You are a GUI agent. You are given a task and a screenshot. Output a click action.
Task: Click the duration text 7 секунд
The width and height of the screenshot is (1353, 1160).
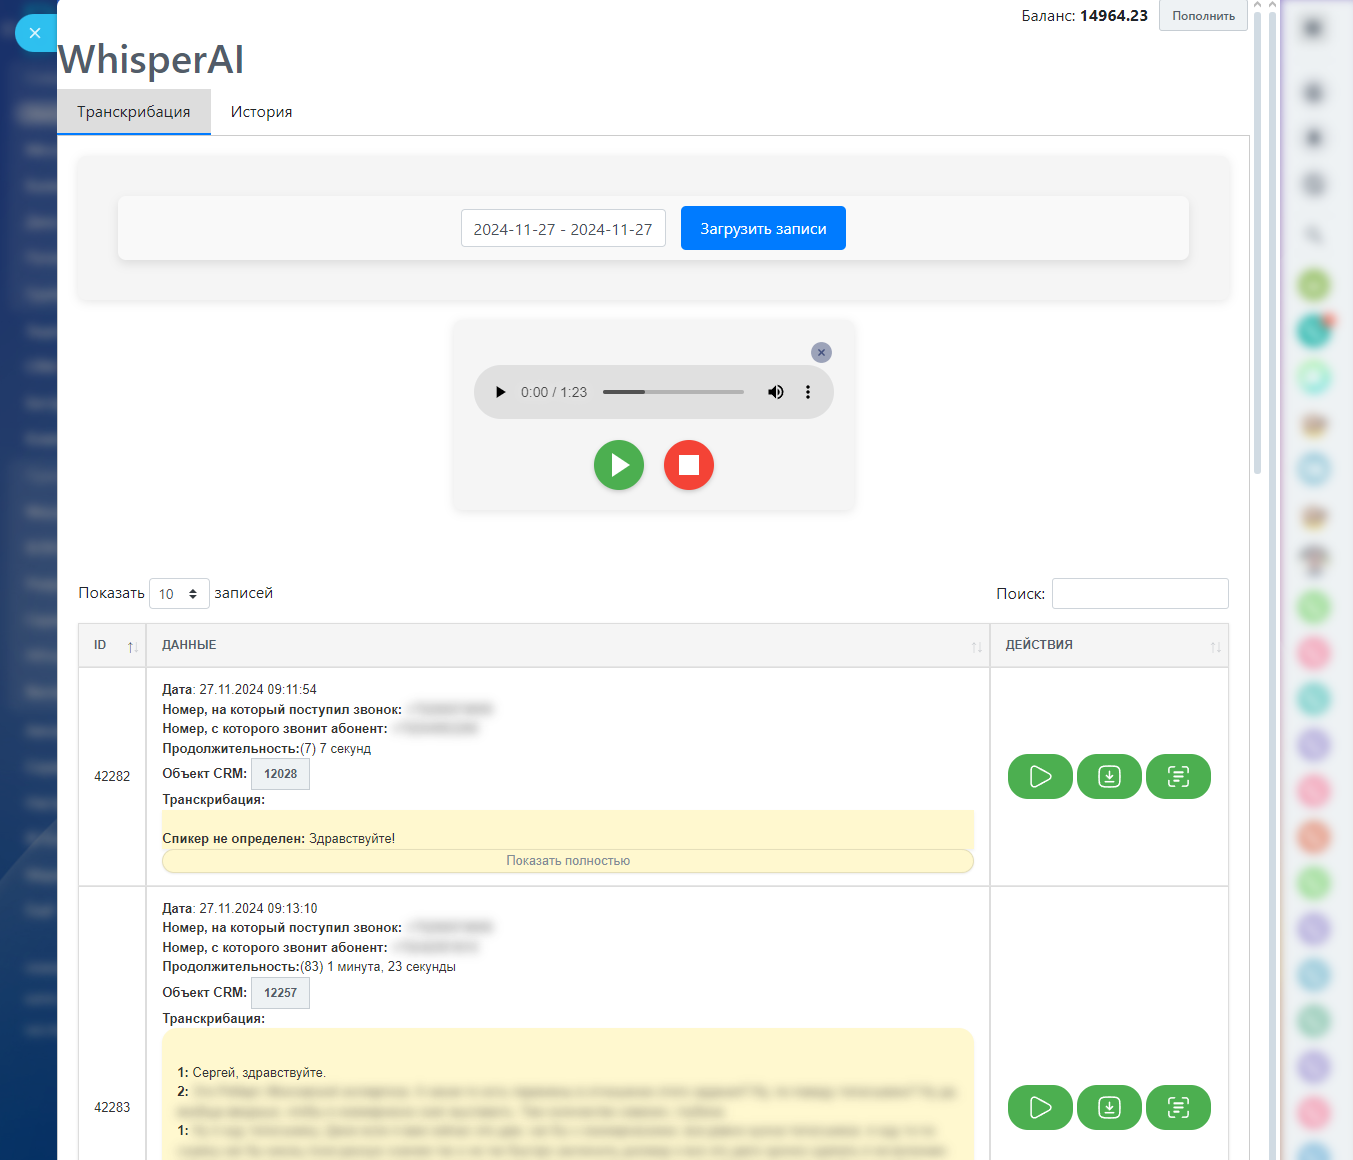(345, 748)
